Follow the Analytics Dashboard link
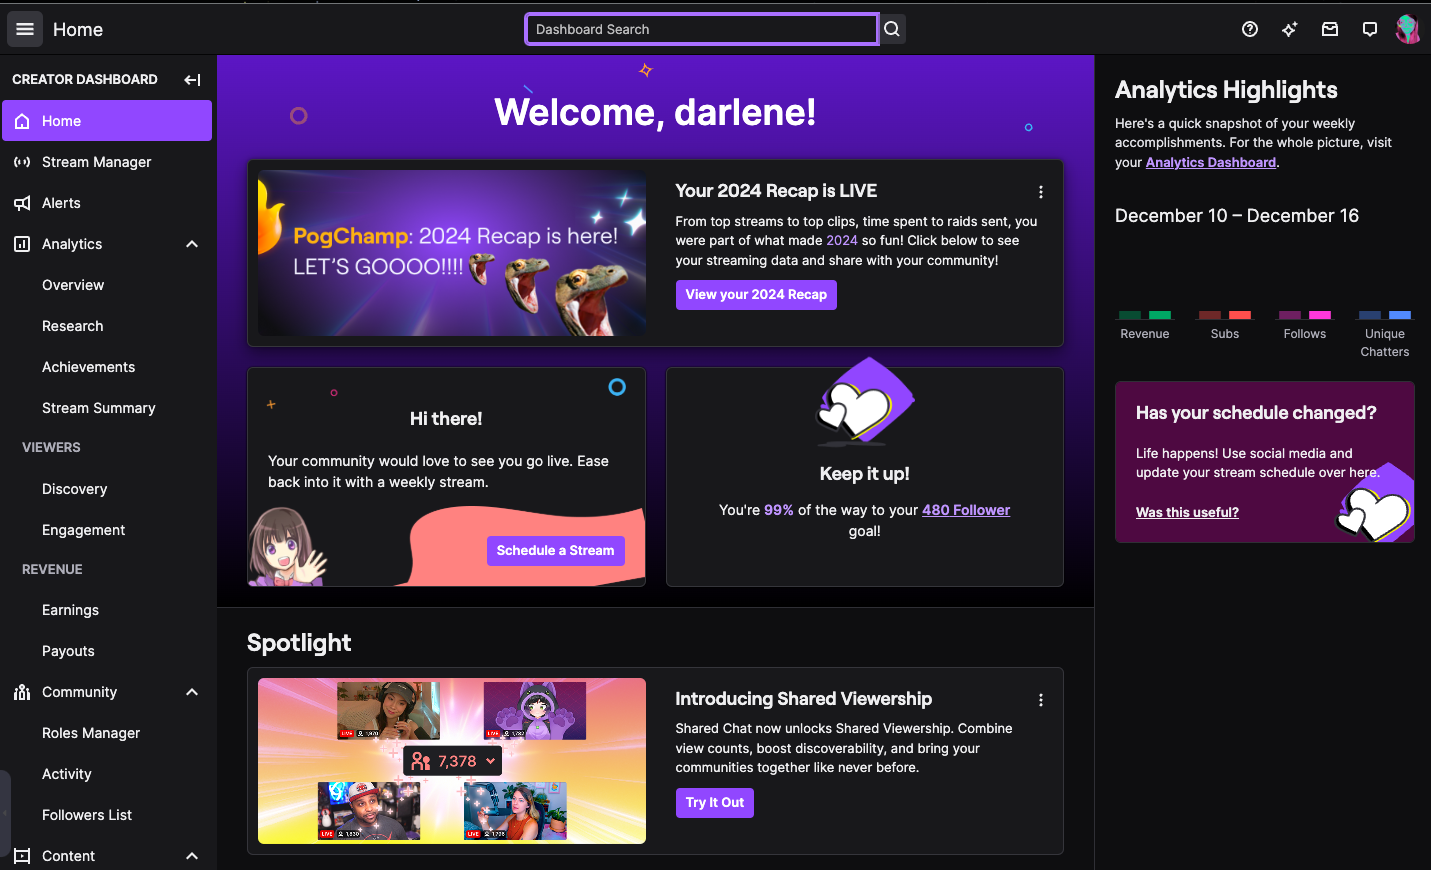The height and width of the screenshot is (870, 1431). pyautogui.click(x=1210, y=162)
